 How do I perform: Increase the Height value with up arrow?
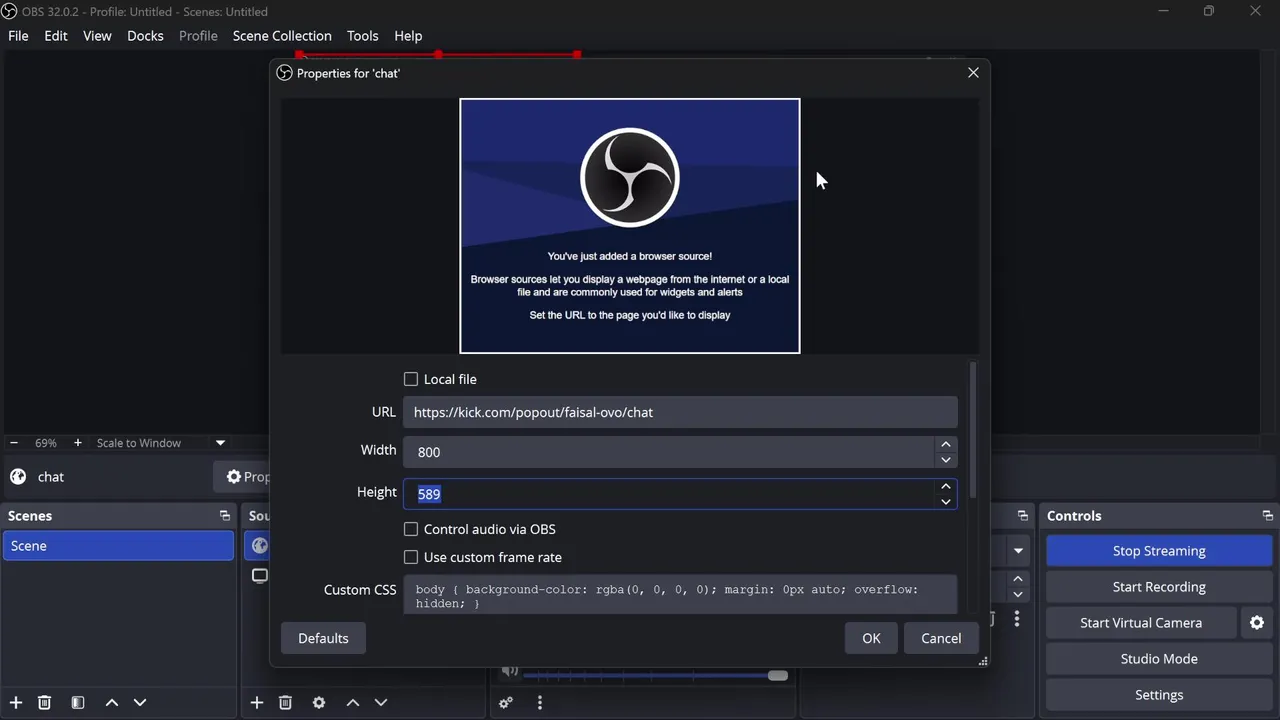[946, 486]
